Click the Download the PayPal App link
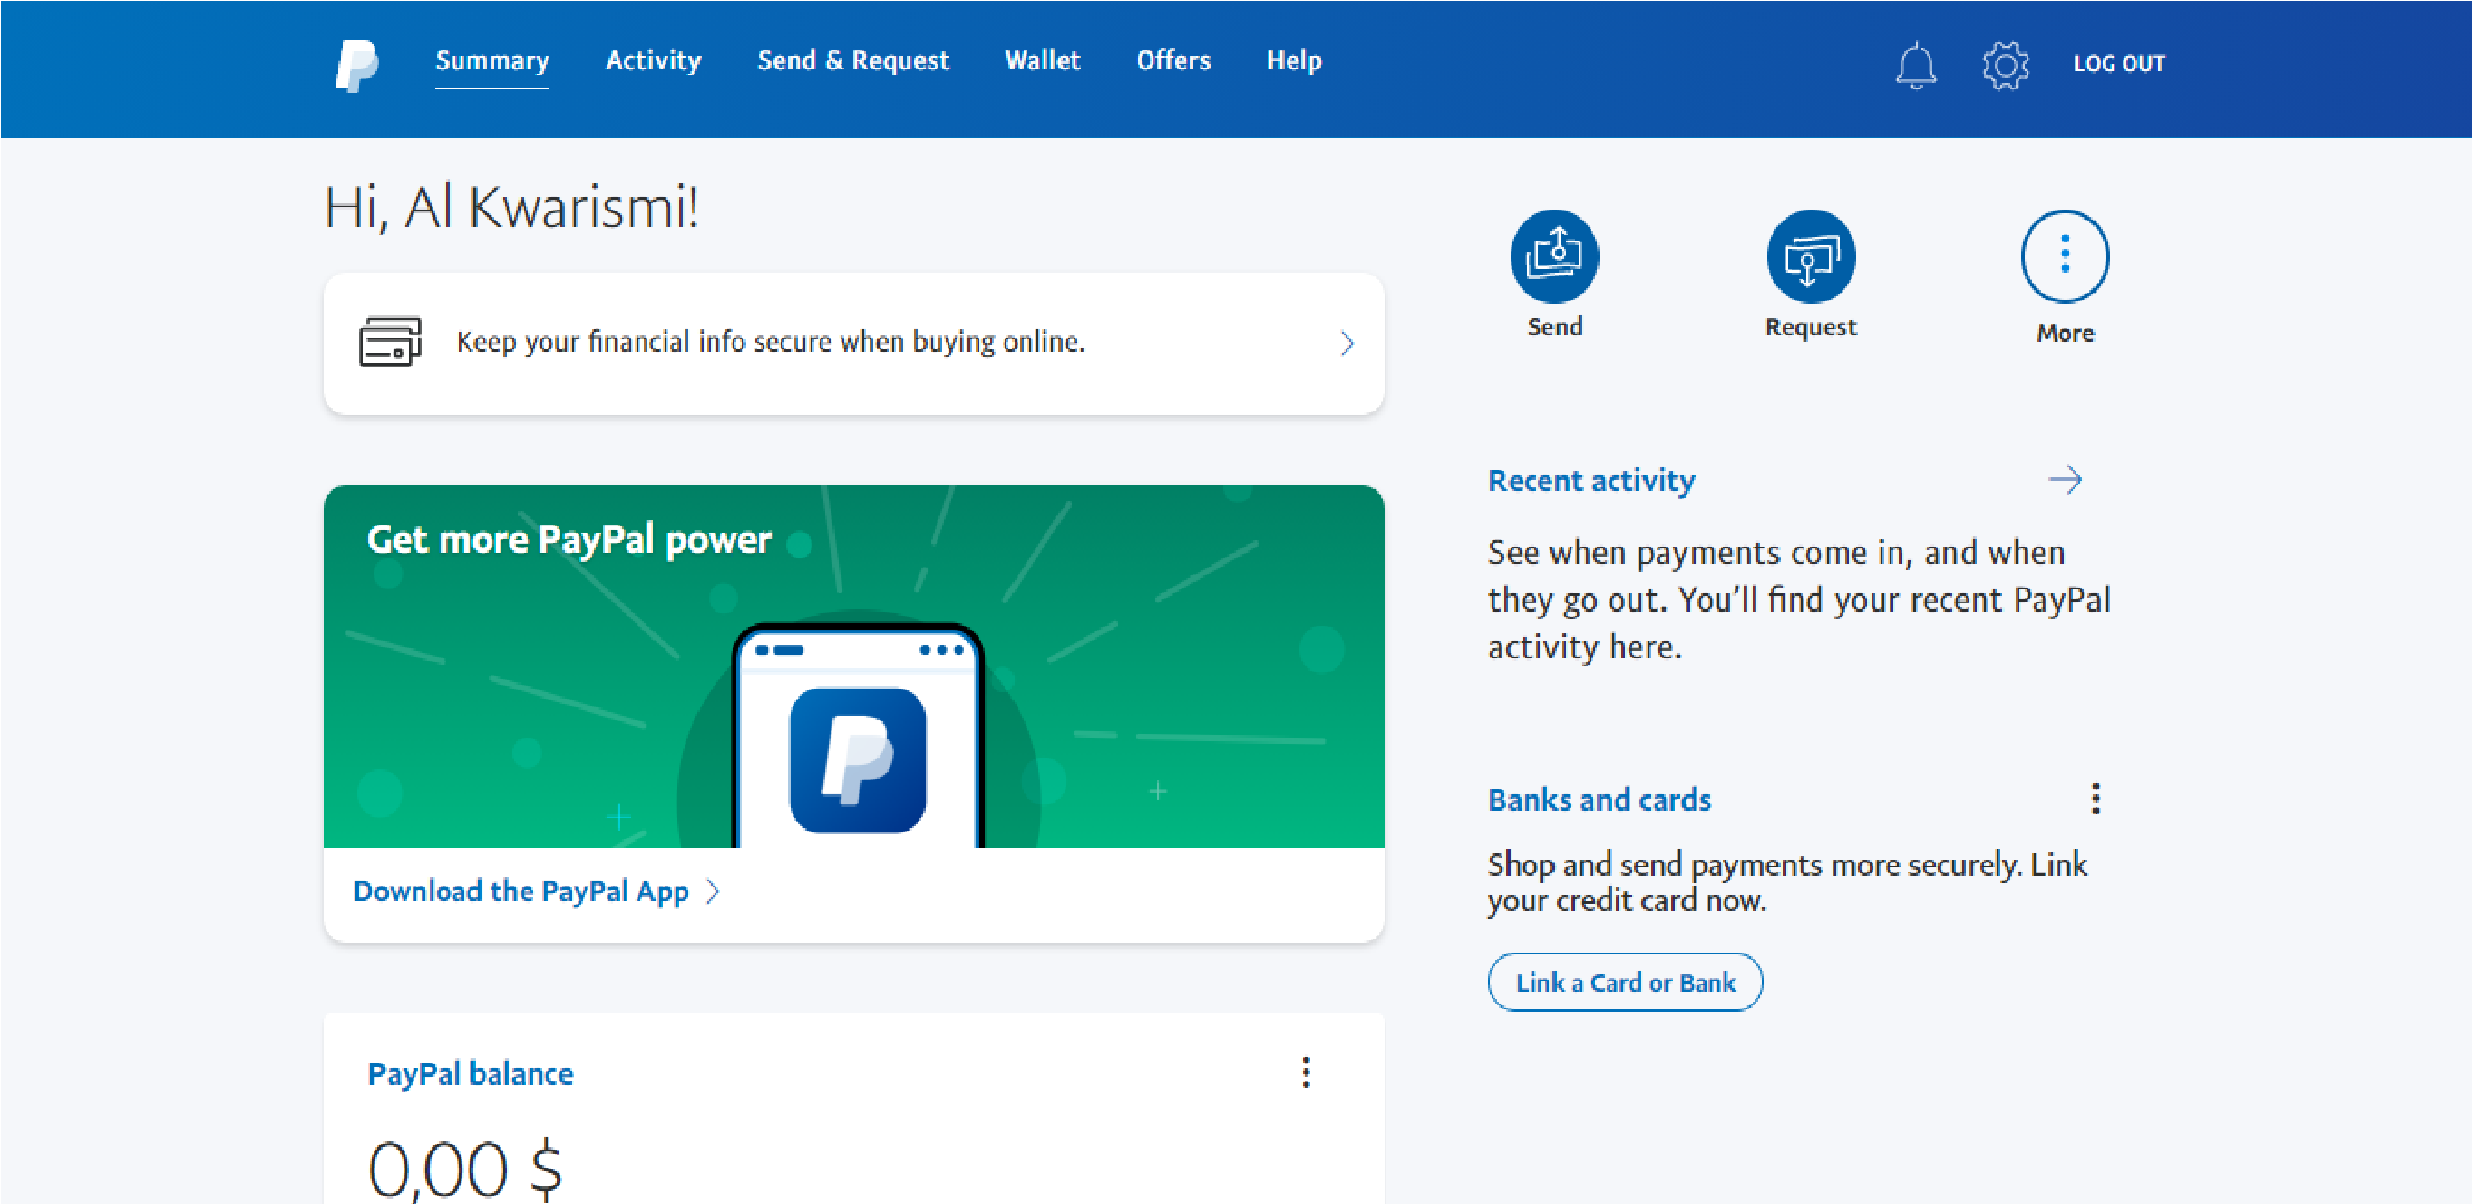This screenshot has height=1204, width=2472. [x=521, y=892]
